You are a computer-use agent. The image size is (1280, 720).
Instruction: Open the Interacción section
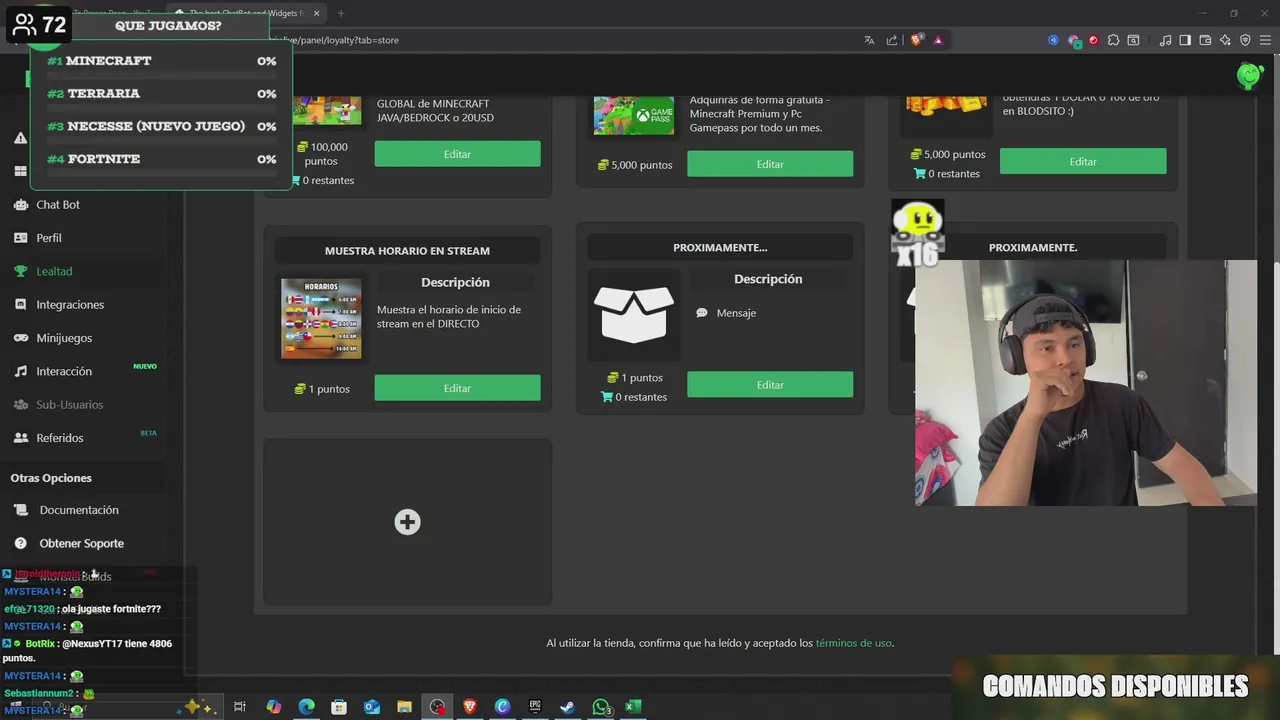(x=64, y=371)
